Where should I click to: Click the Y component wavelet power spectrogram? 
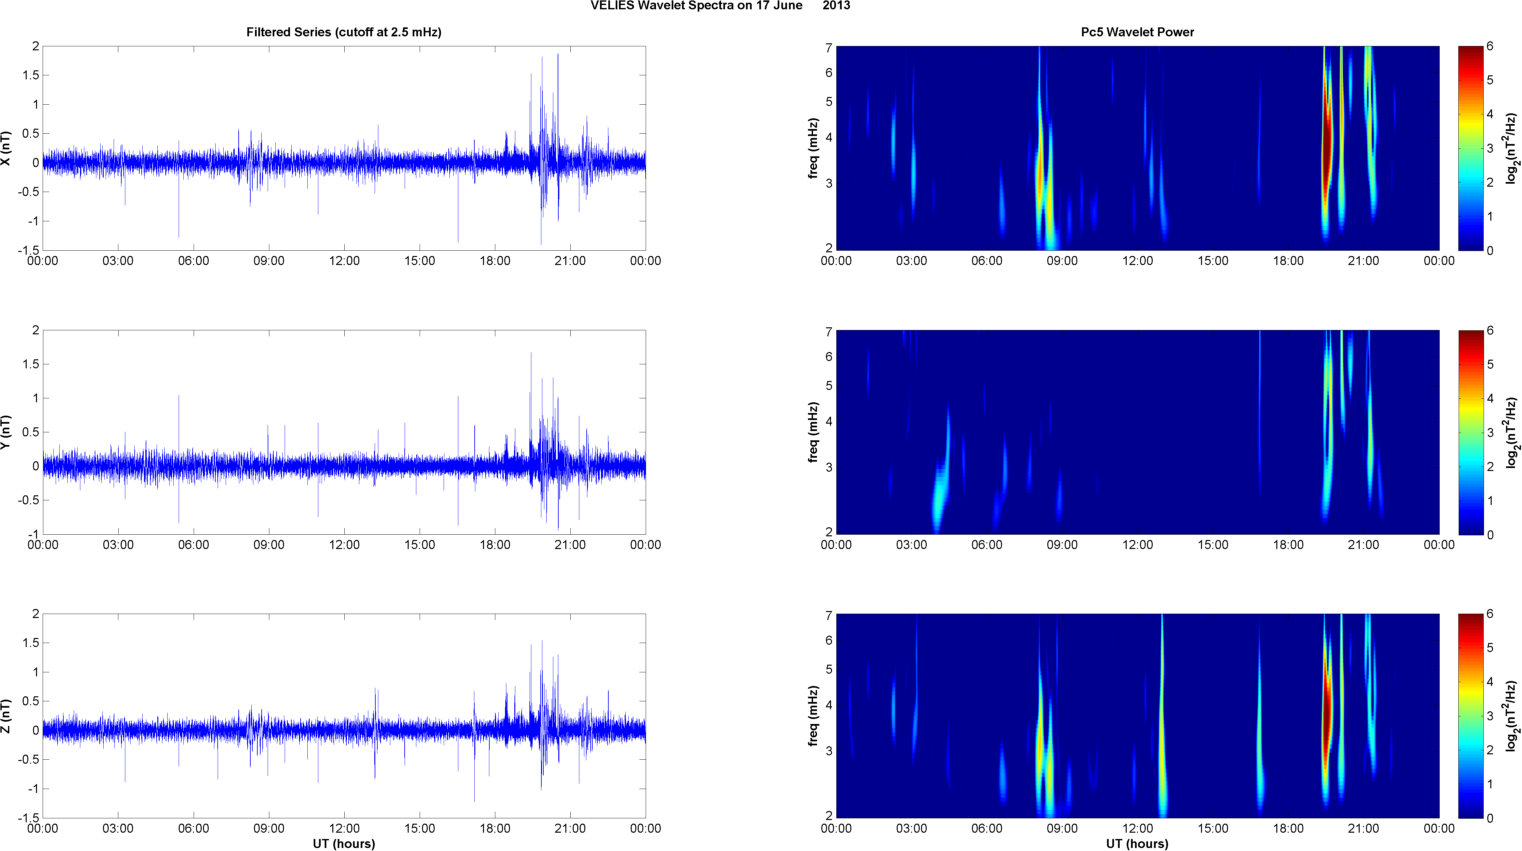(1137, 432)
